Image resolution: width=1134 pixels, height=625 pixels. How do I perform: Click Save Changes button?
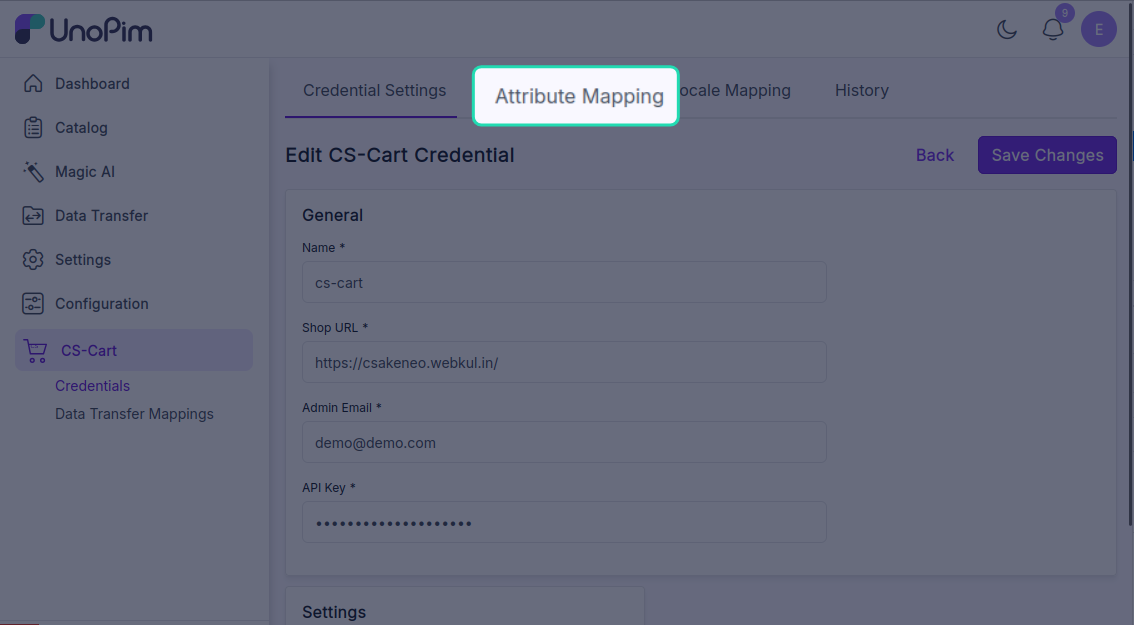[1046, 155]
